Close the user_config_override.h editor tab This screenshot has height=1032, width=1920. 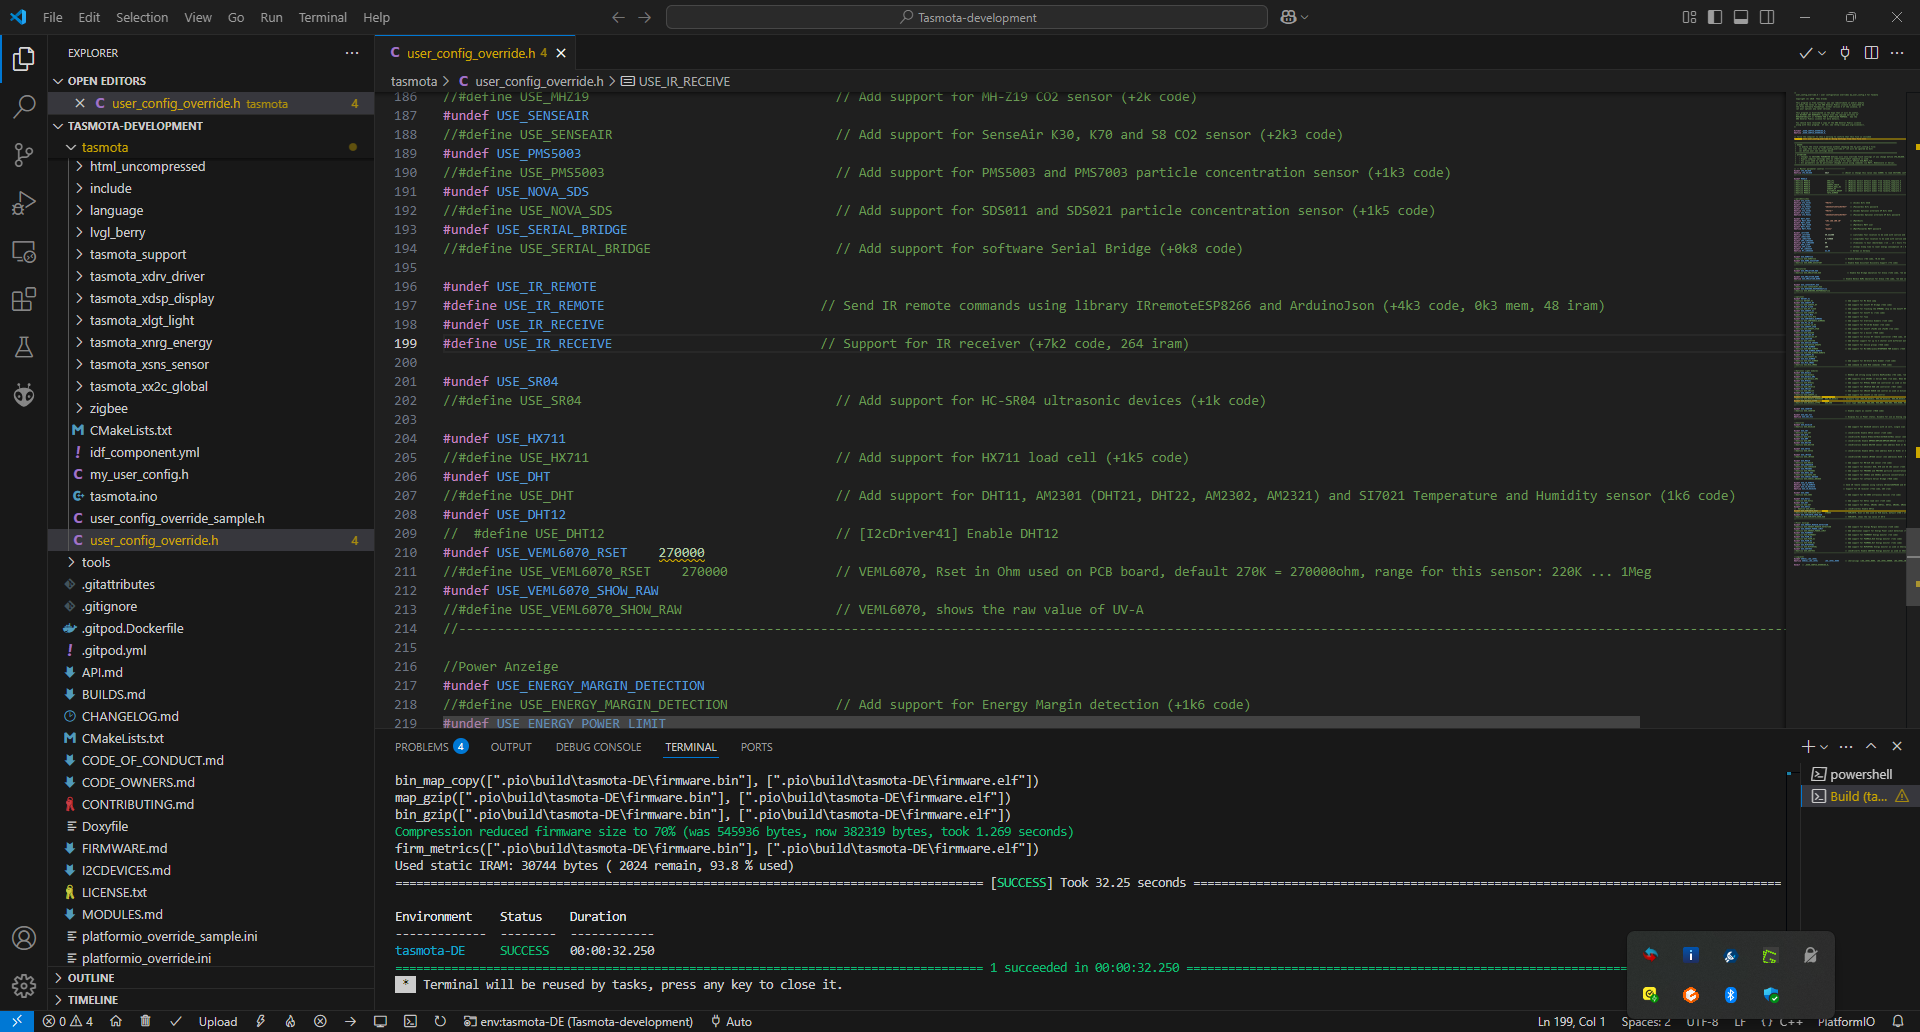561,53
